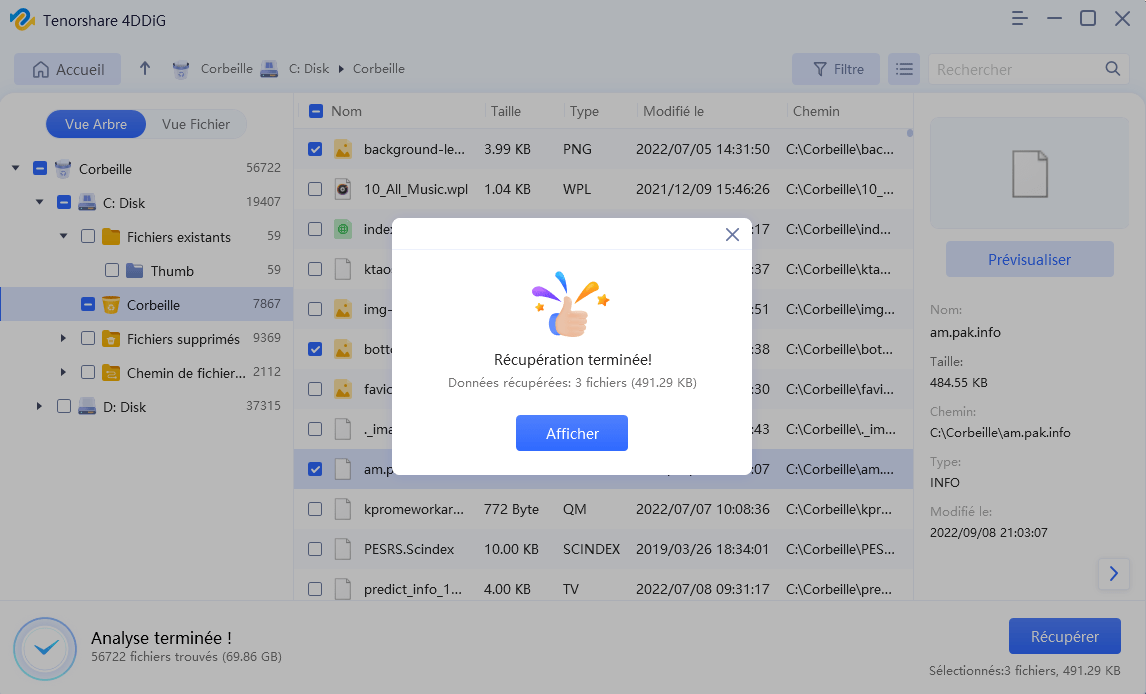Viewport: 1146px width, 694px height.
Task: Click the background-le... PNG image icon
Action: [x=343, y=149]
